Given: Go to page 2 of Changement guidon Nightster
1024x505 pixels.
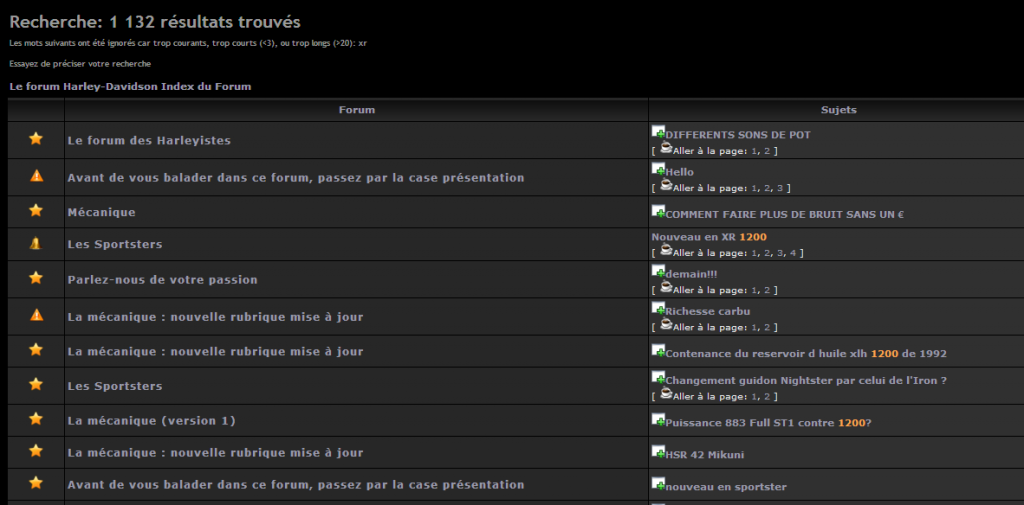Looking at the screenshot, I should point(767,397).
